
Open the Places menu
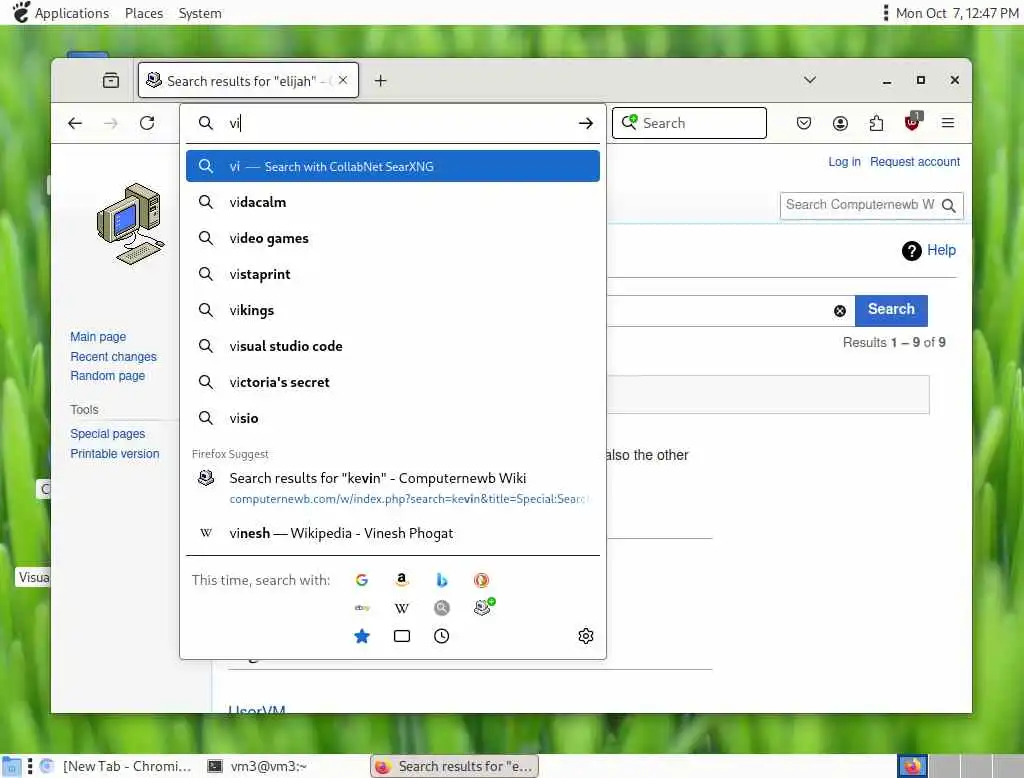point(144,13)
